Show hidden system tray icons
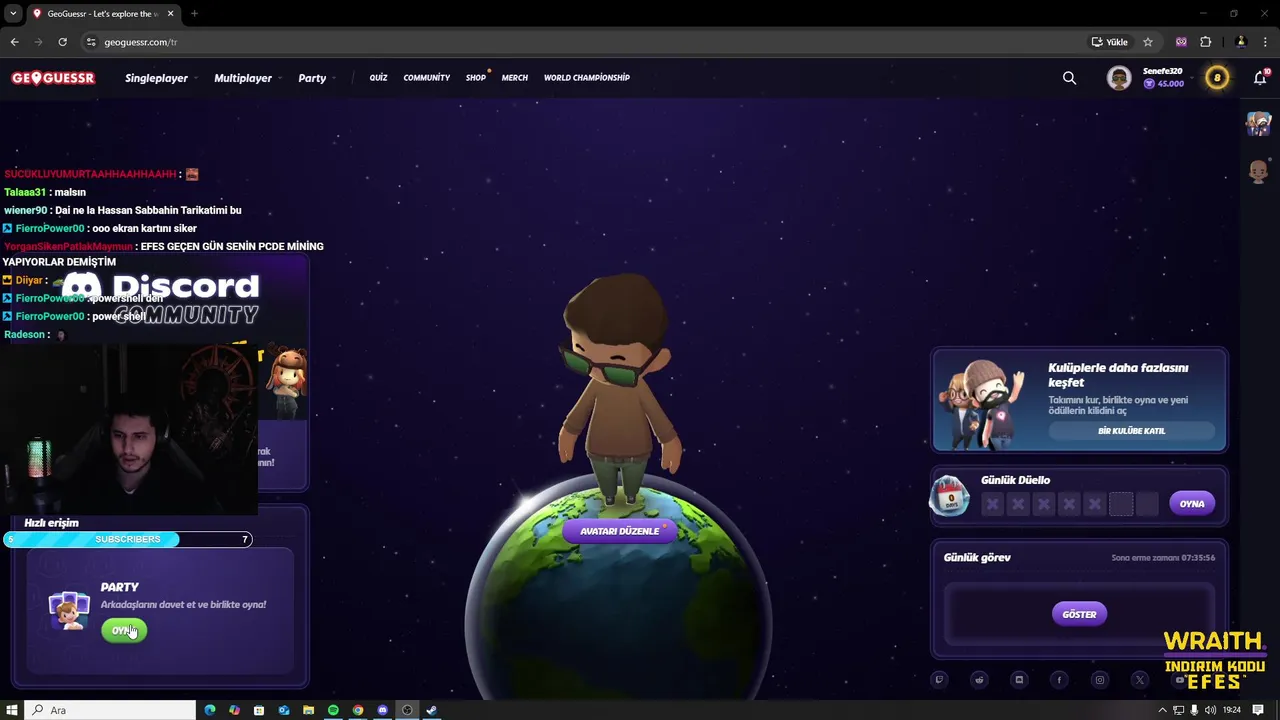This screenshot has width=1280, height=720. 1162,710
